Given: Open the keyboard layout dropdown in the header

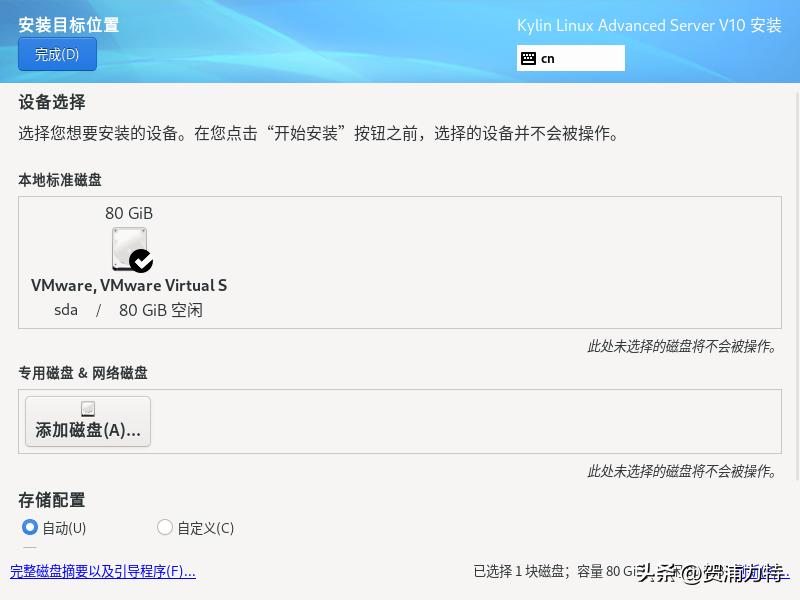Looking at the screenshot, I should click(571, 58).
